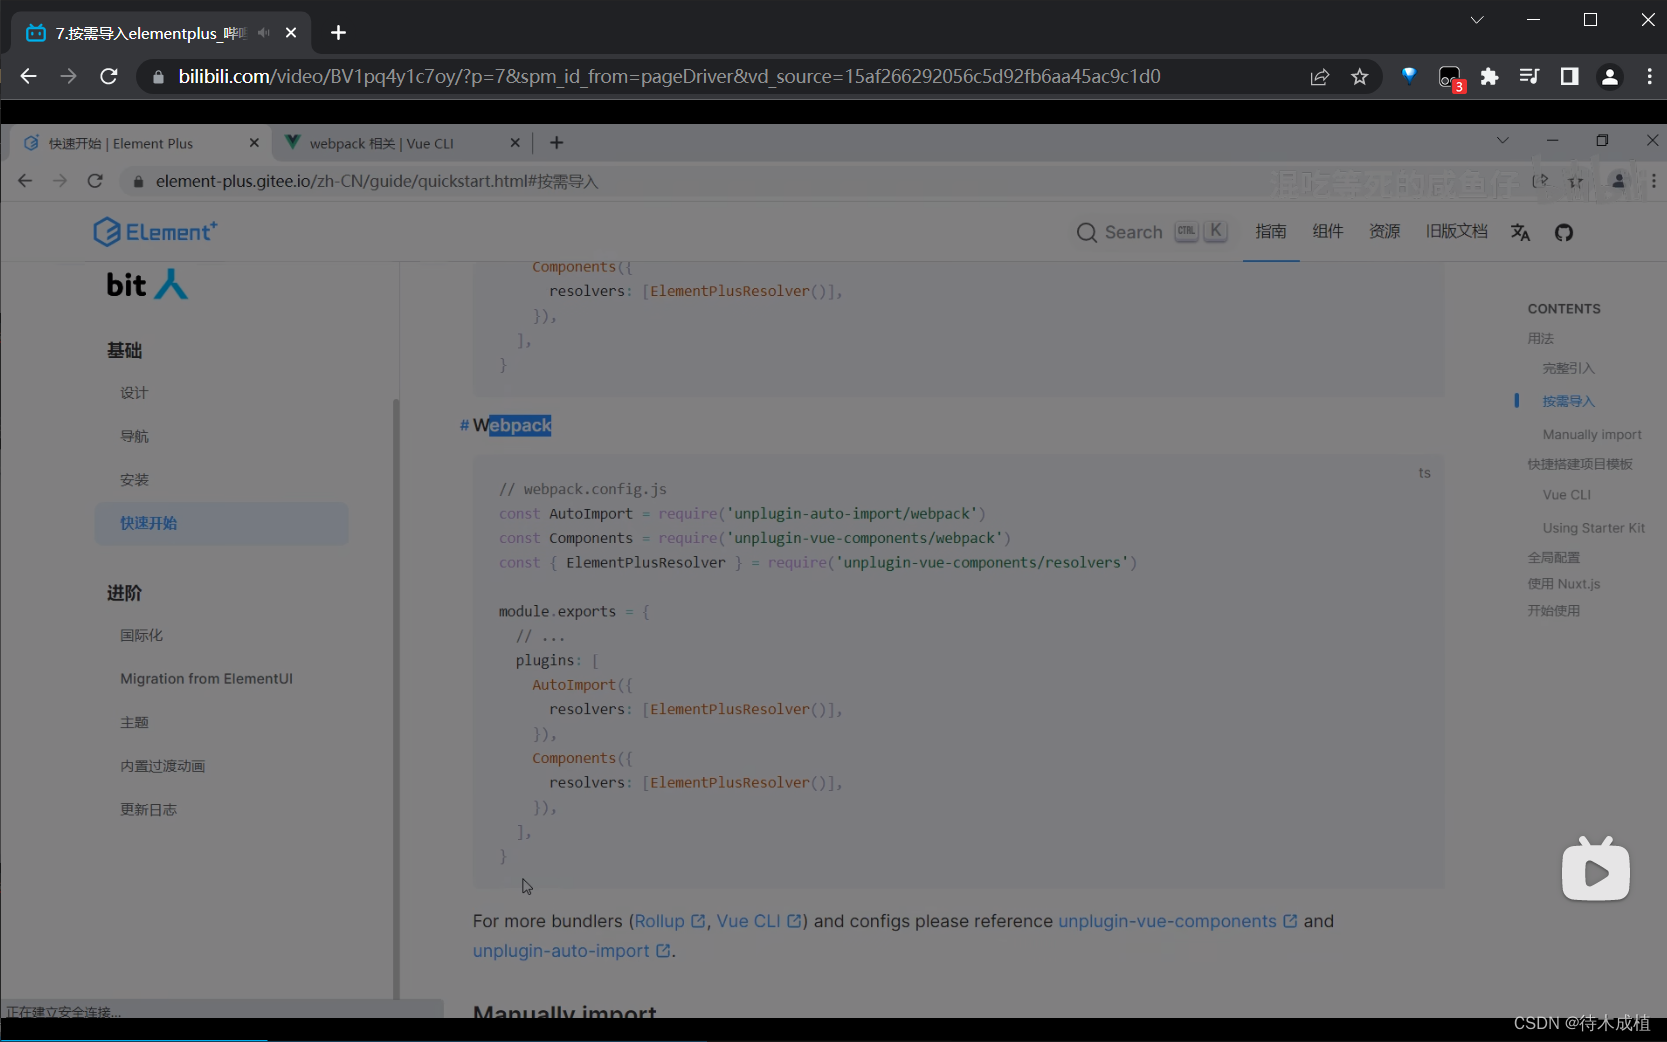Close the webpack Vue CLI tab
Screen dimensions: 1667x1042
click(515, 143)
